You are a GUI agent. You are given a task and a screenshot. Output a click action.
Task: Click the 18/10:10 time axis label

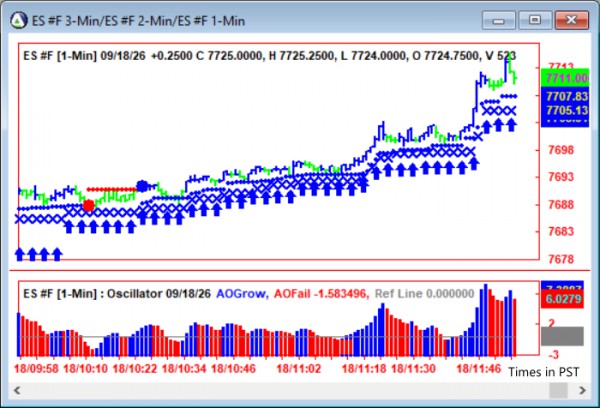tap(85, 369)
